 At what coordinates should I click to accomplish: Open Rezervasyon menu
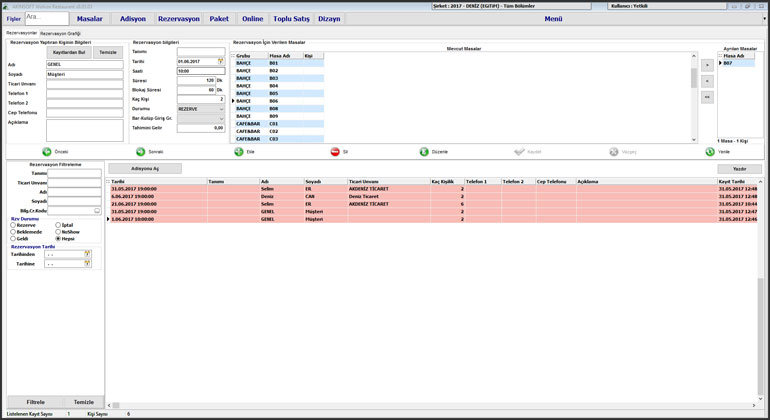(179, 19)
